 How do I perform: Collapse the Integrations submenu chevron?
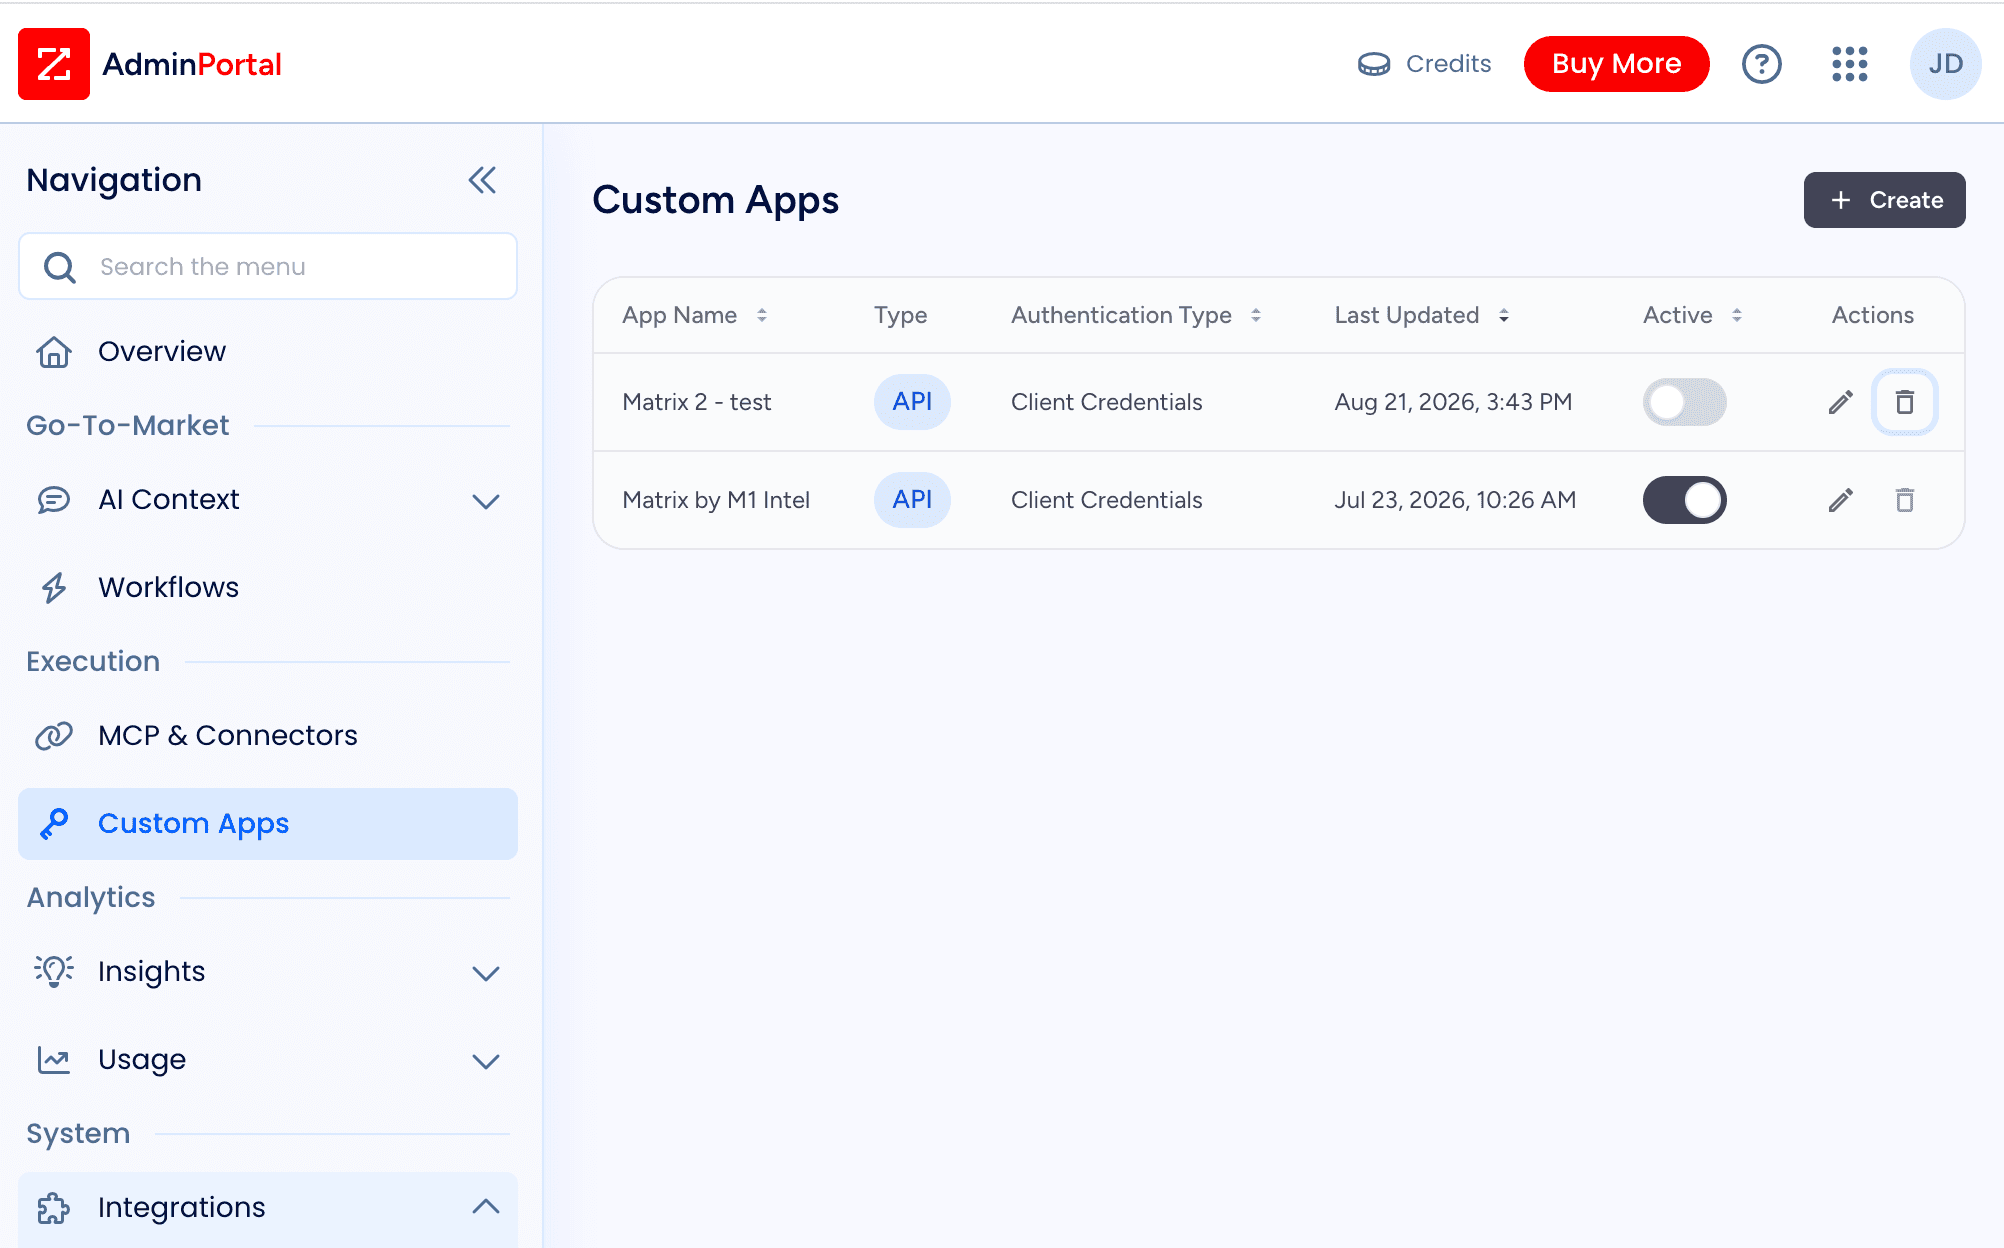486,1207
